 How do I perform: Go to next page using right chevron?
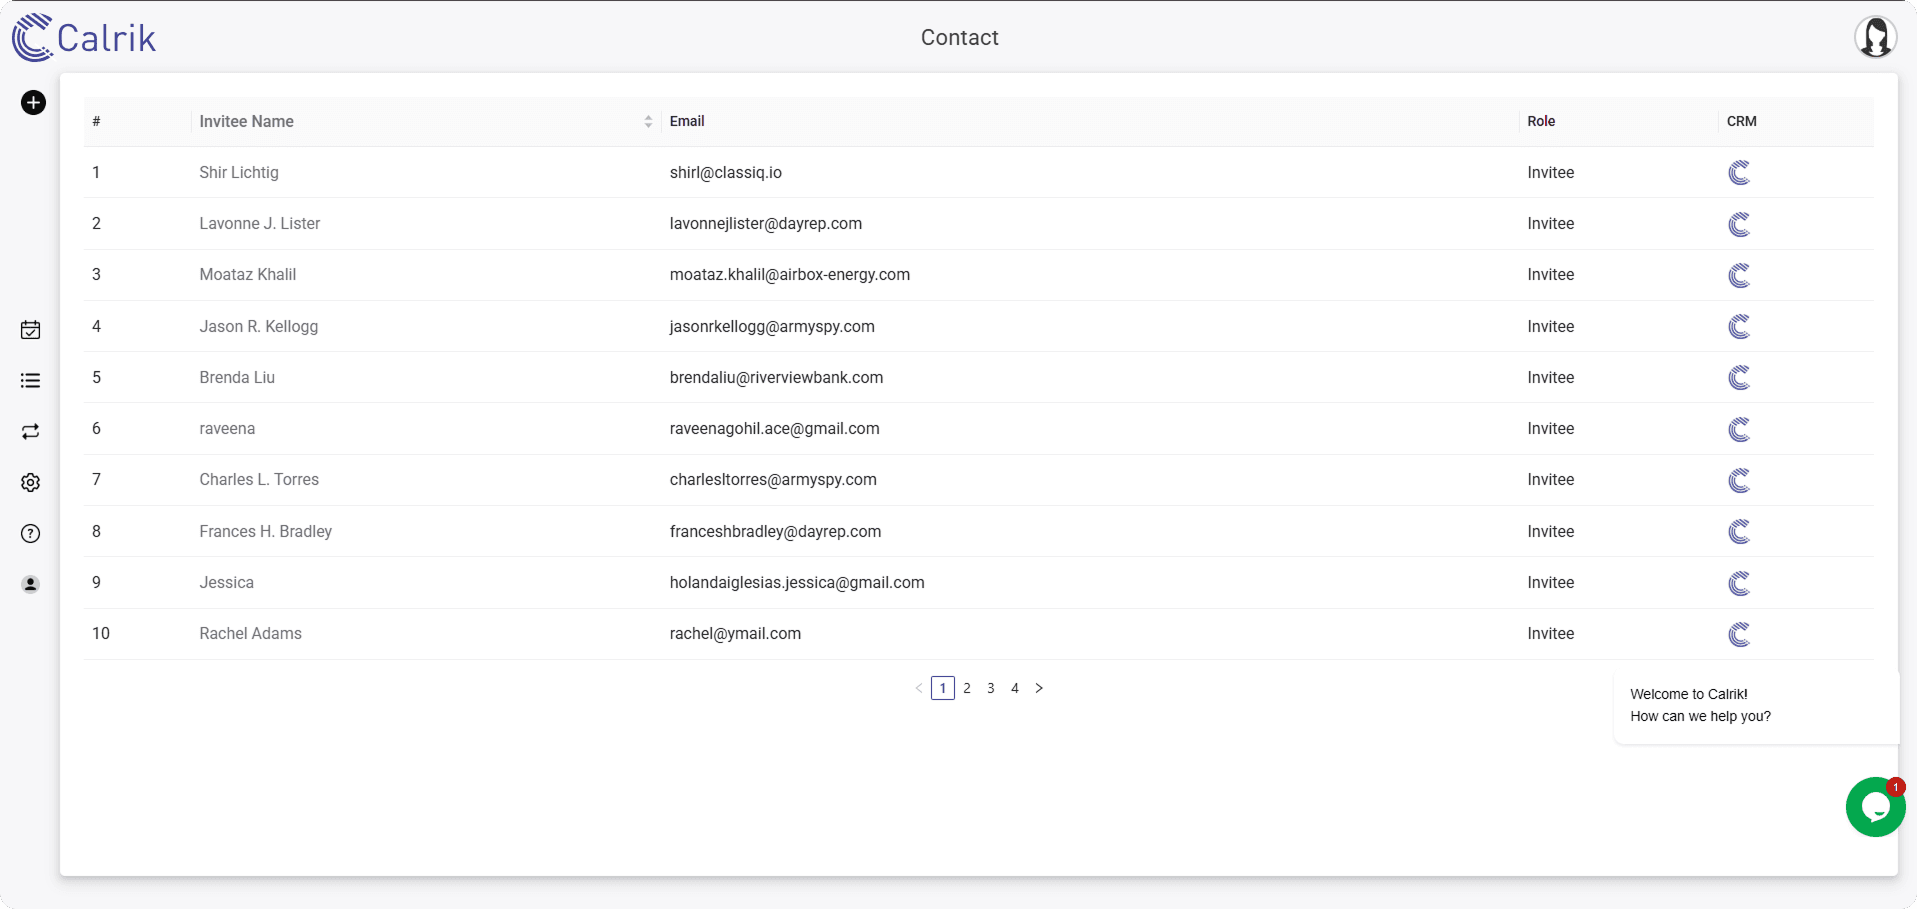click(1039, 688)
